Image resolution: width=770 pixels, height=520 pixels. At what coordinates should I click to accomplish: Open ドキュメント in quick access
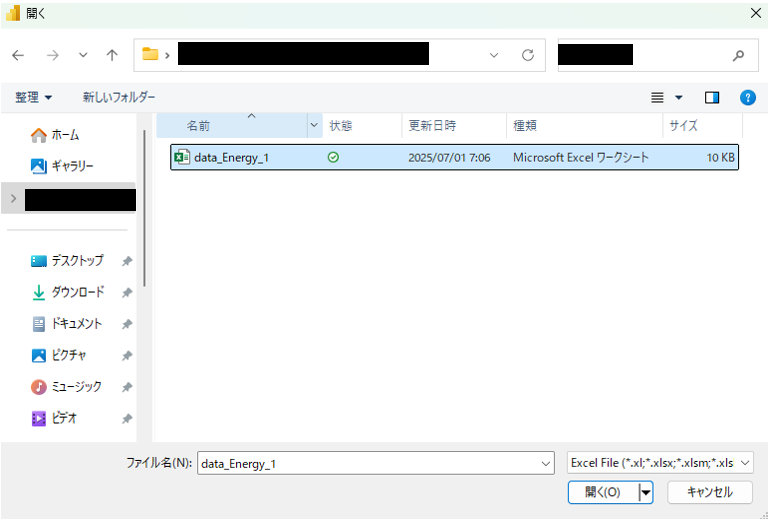66,324
